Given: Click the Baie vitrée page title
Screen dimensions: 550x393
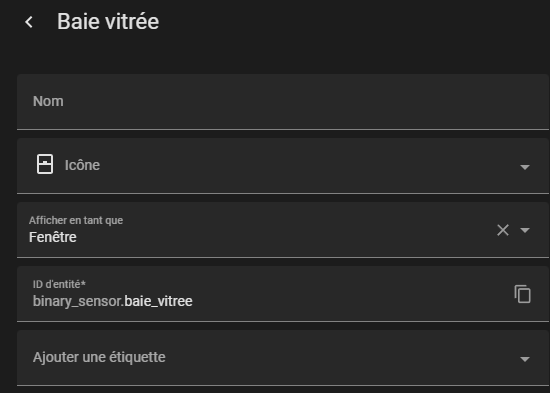Looking at the screenshot, I should 108,22.
